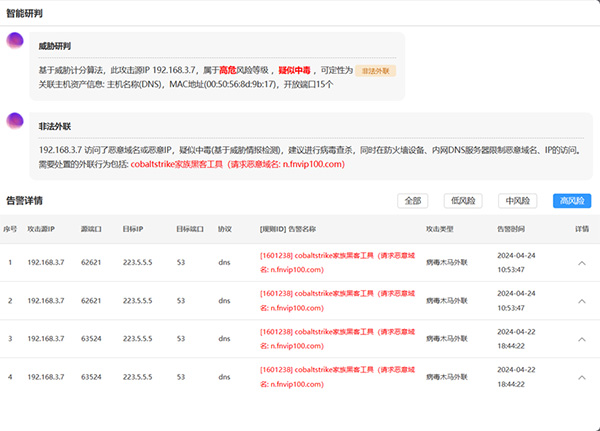Select the 高风险 filter button
The image size is (600, 431).
click(572, 201)
